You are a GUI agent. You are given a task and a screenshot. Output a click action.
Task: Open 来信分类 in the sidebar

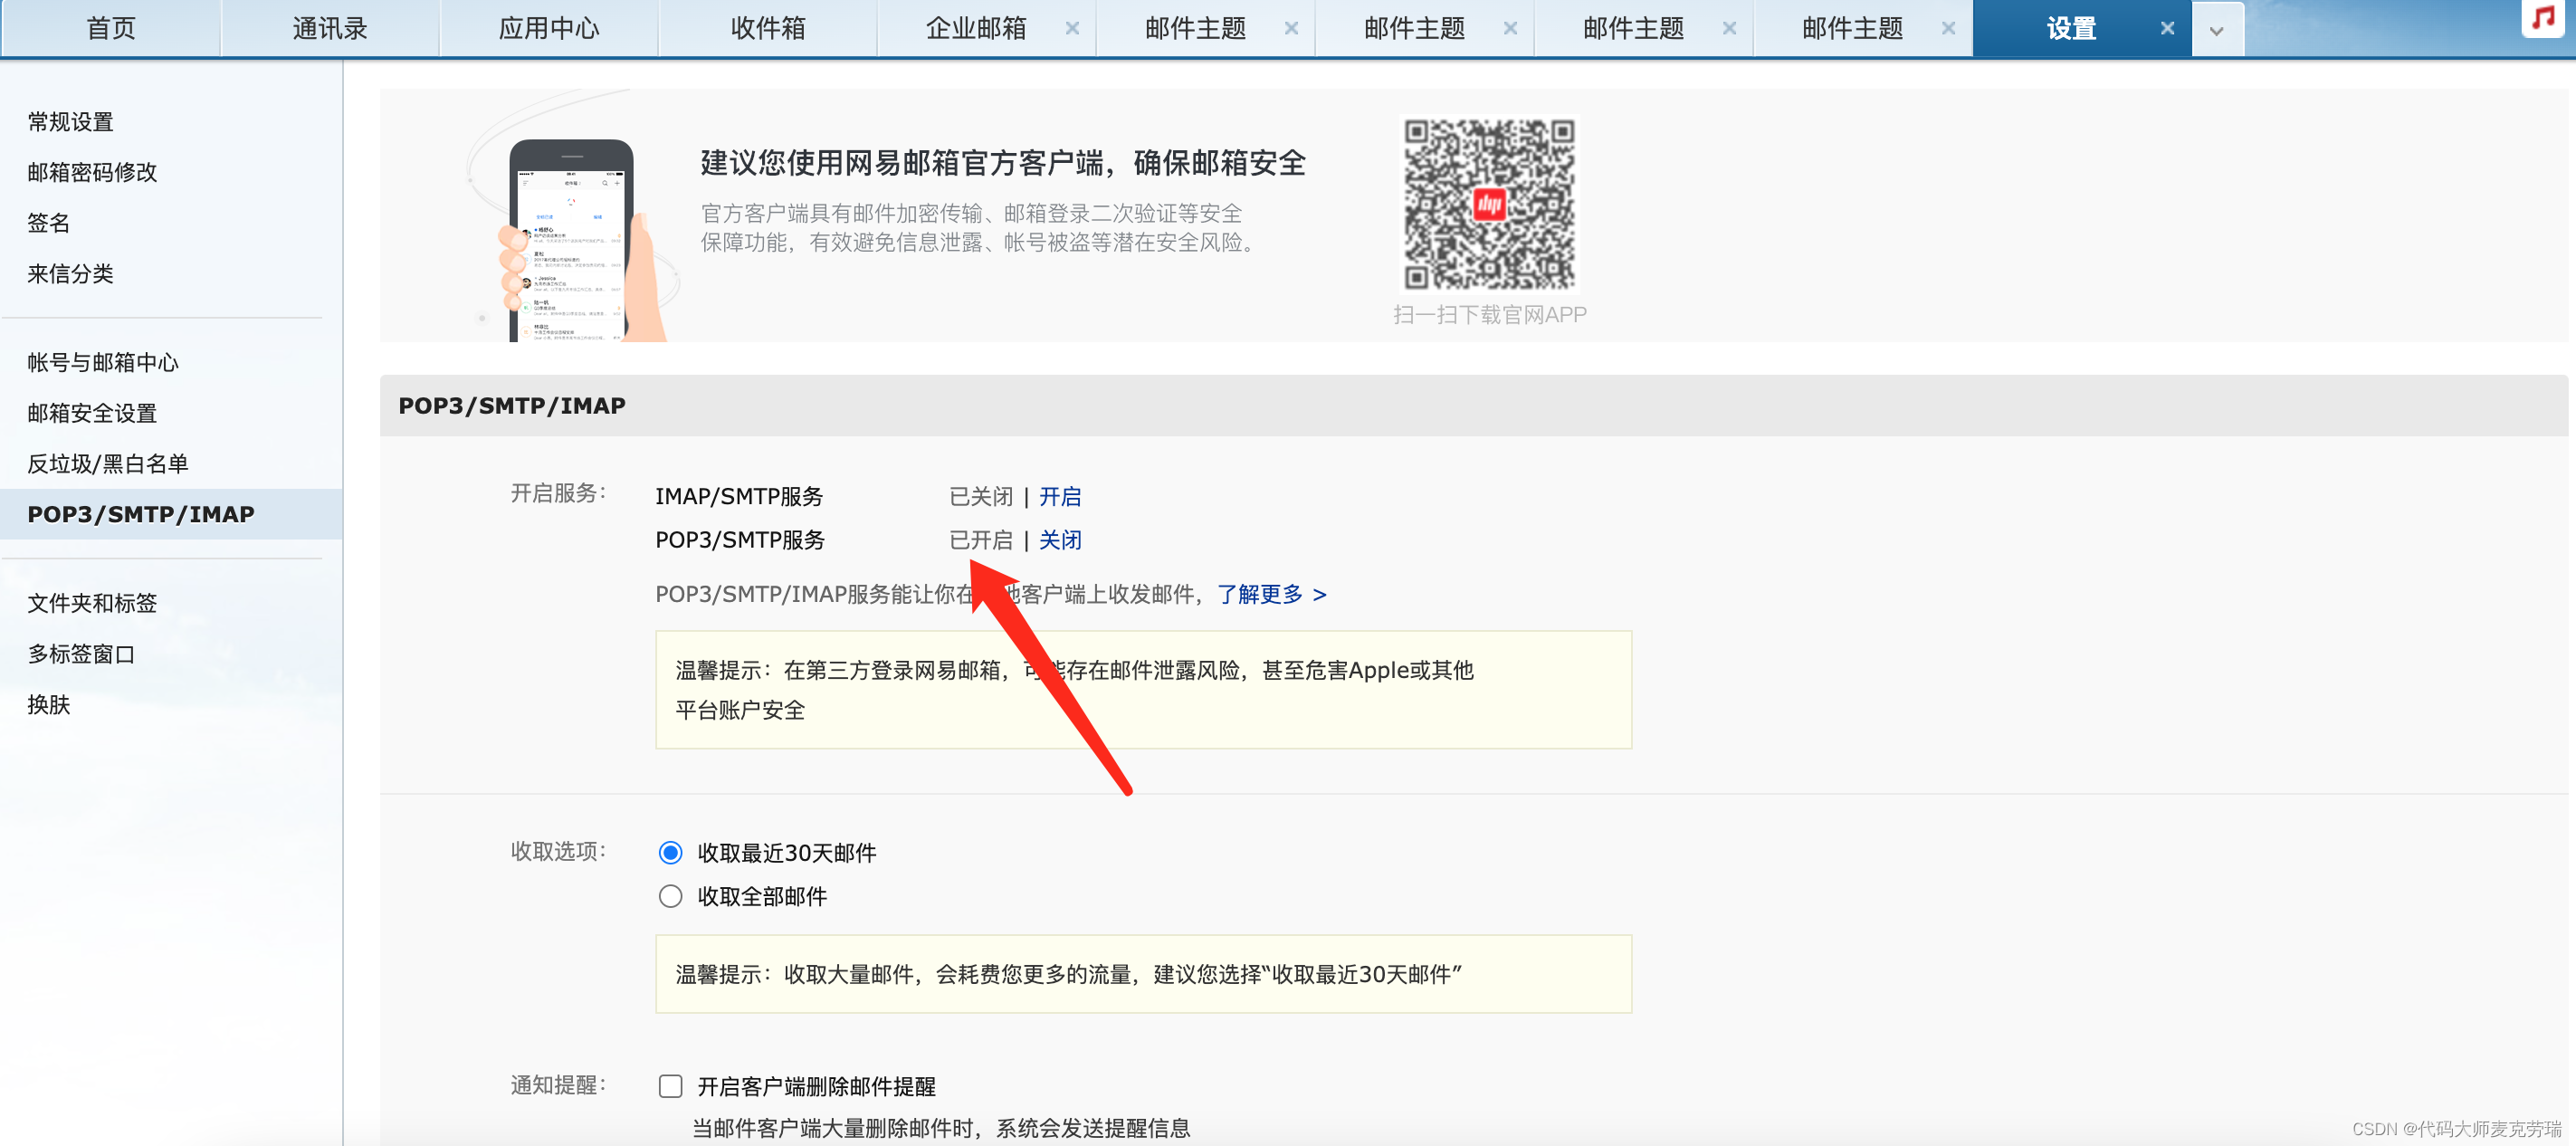70,274
